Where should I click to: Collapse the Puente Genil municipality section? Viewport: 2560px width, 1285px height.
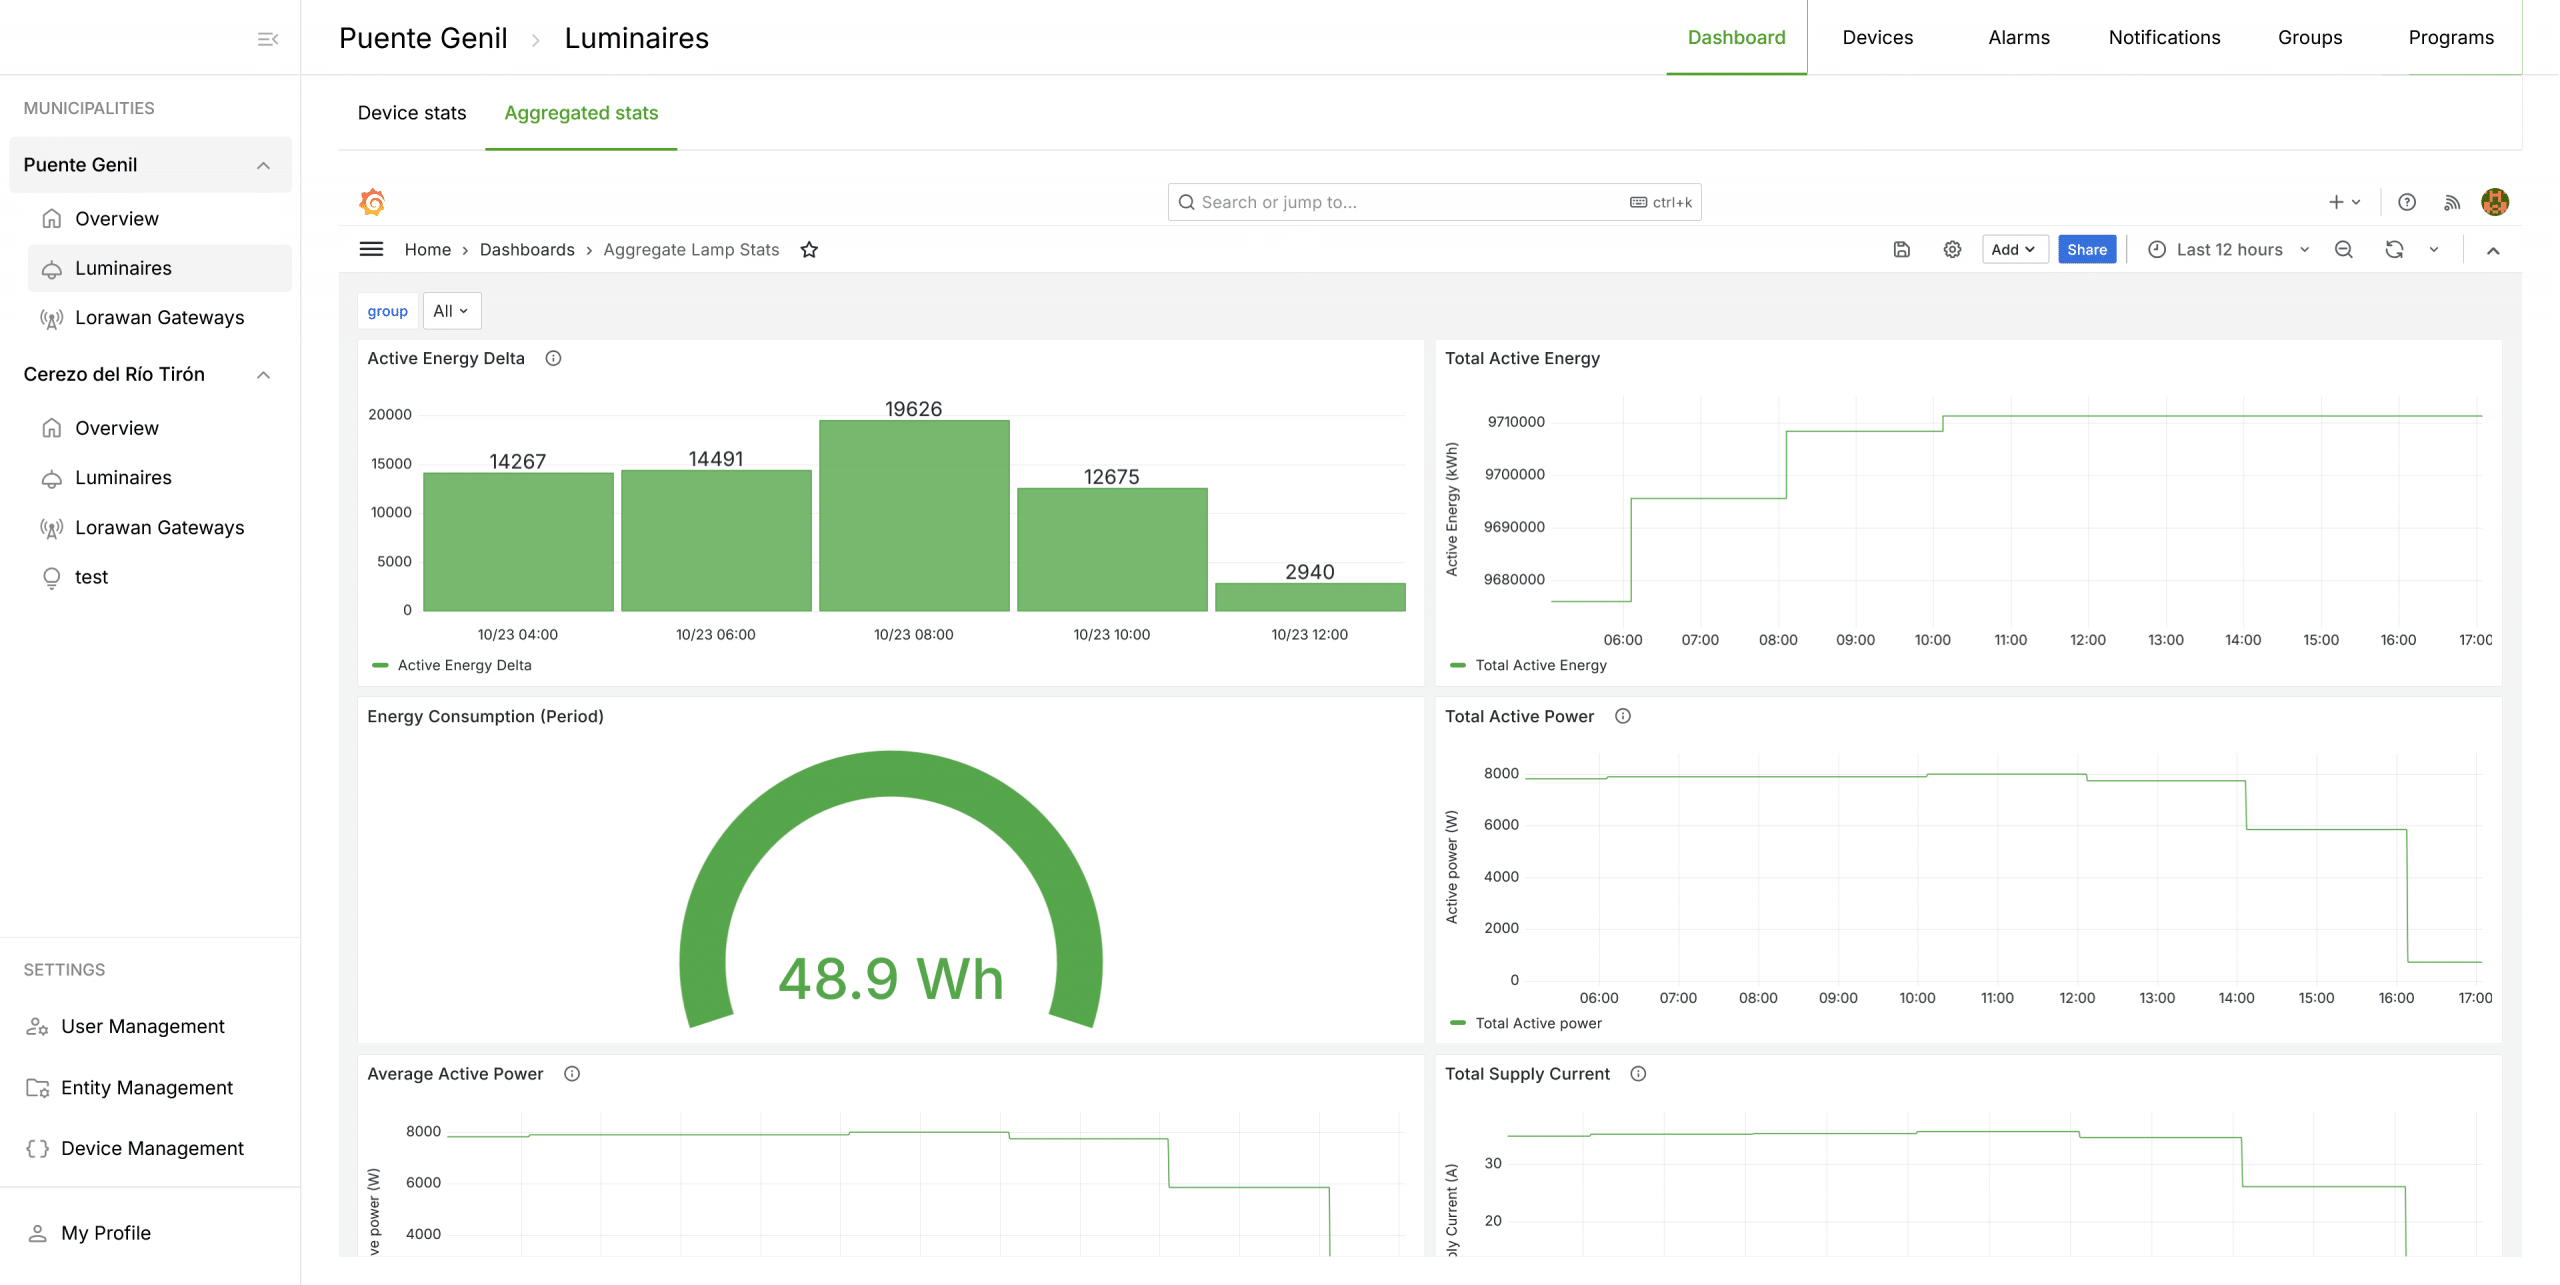[263, 165]
